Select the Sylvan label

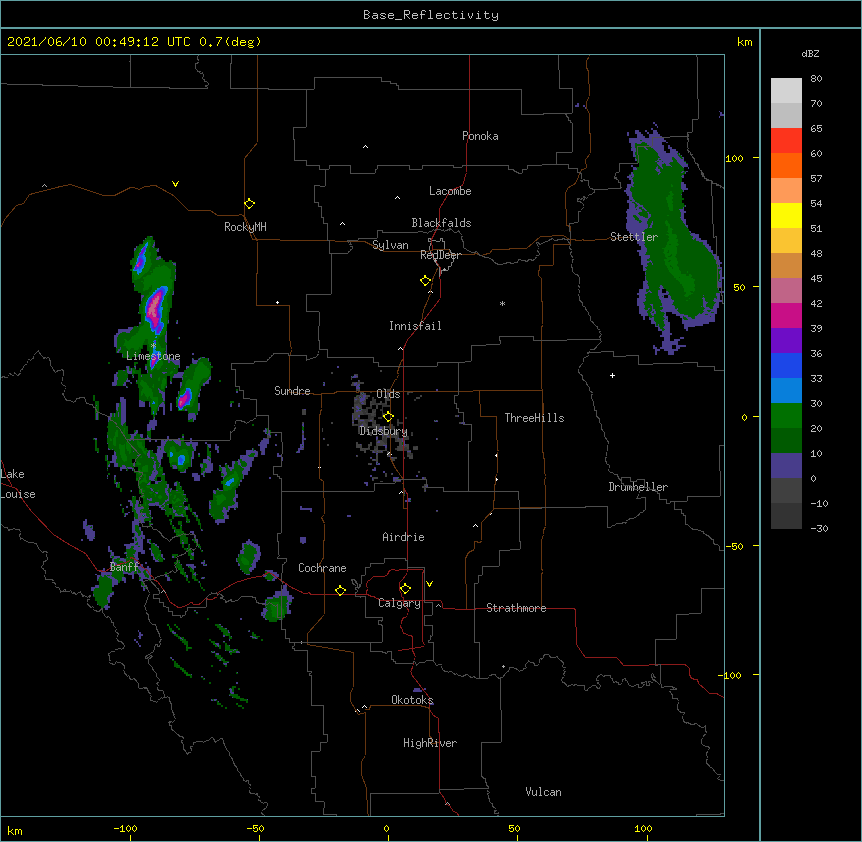[390, 245]
